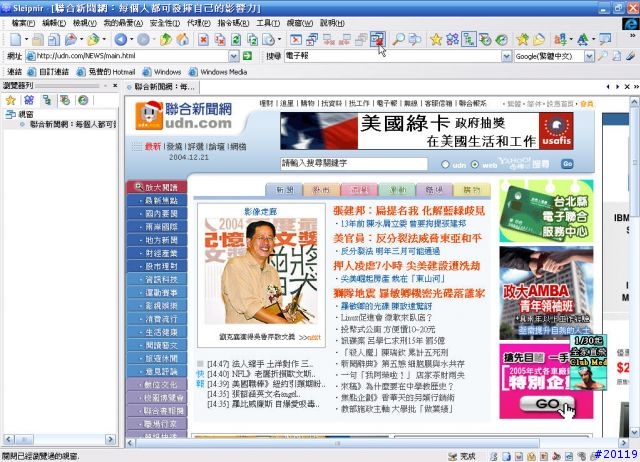
Task: Click the Forward navigation arrow icon
Action: pos(143,39)
